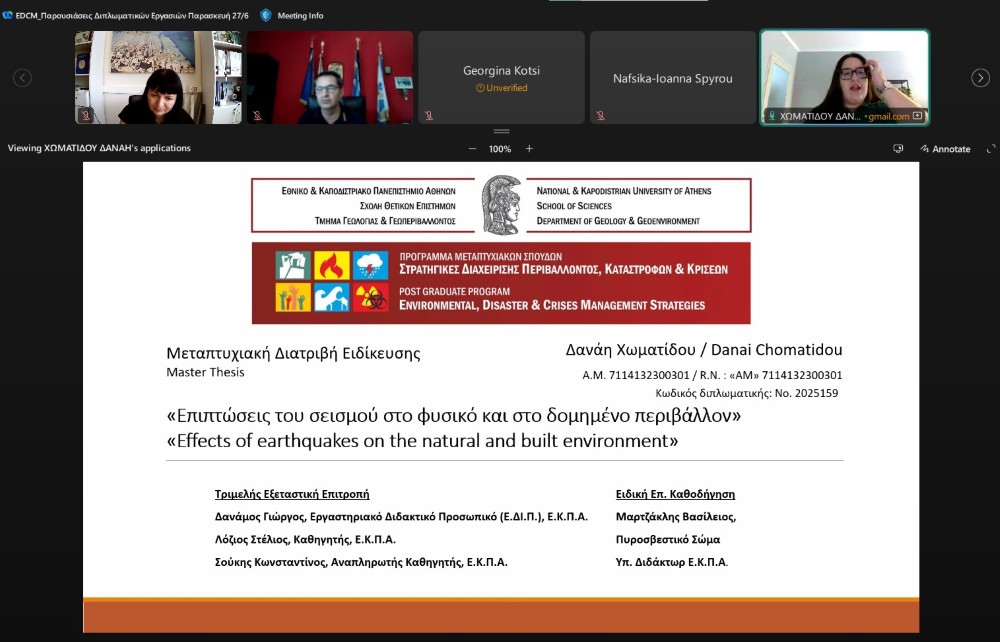Click the green microphone icon on the active speaker
Screen dimensions: 1000x642
[x=771, y=116]
